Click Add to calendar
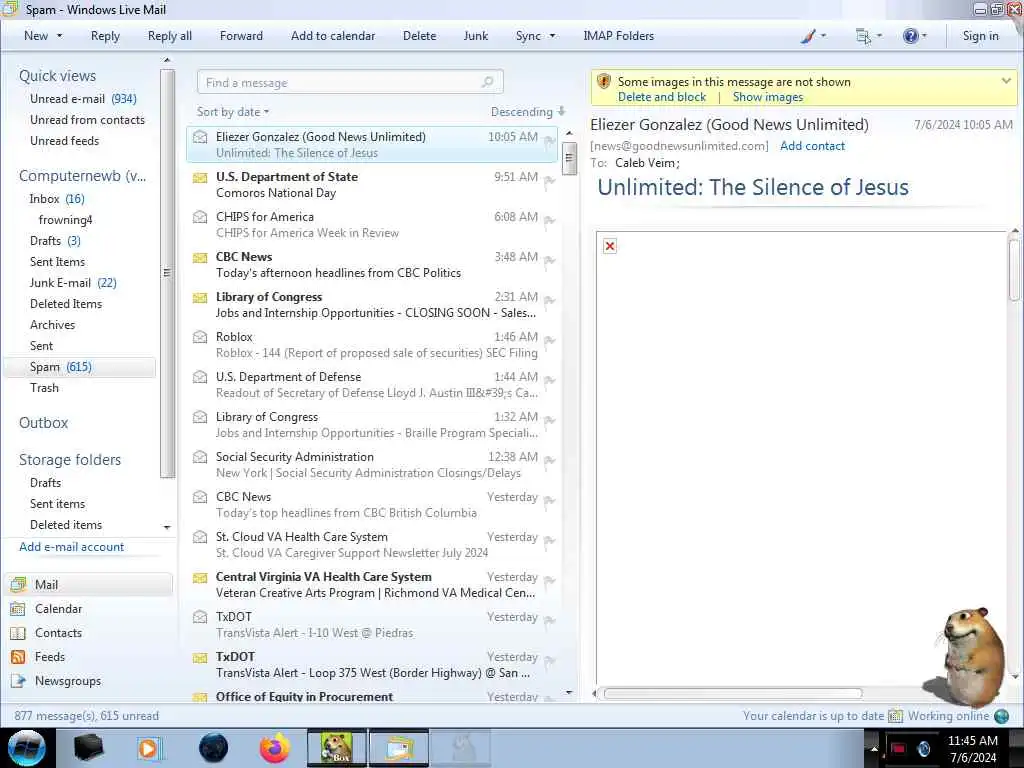1024x768 pixels. [x=333, y=36]
